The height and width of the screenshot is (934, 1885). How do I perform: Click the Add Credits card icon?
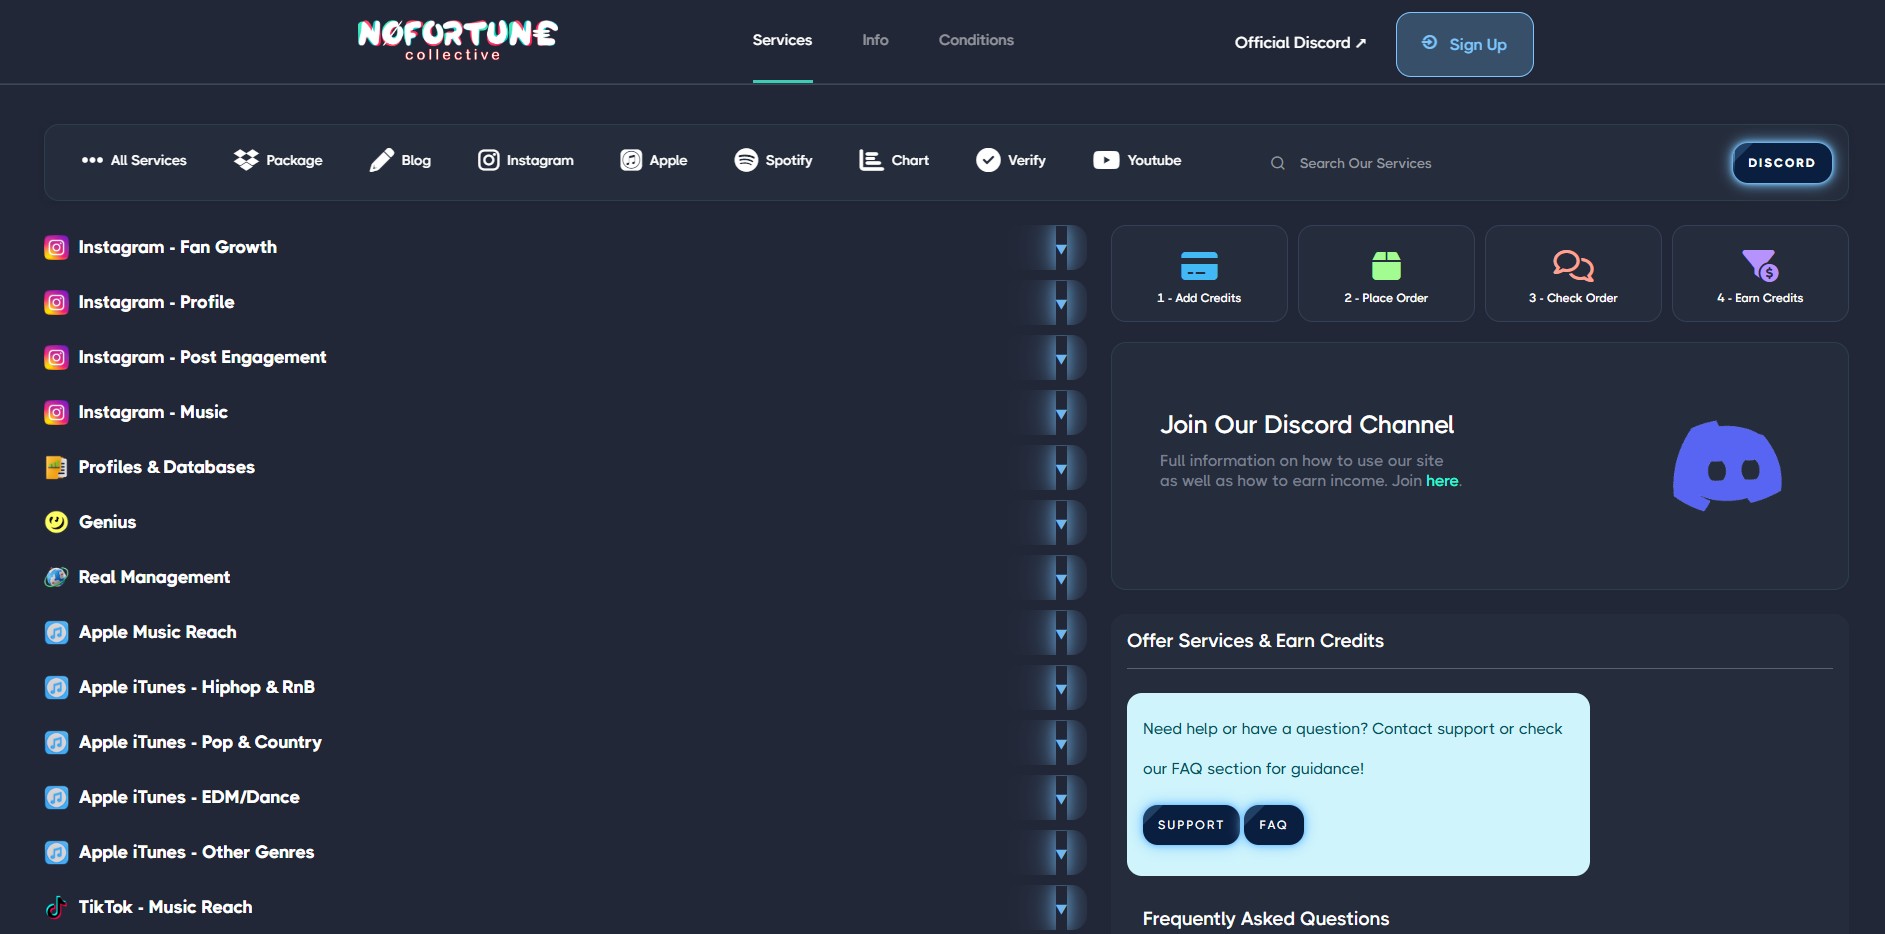[1198, 266]
